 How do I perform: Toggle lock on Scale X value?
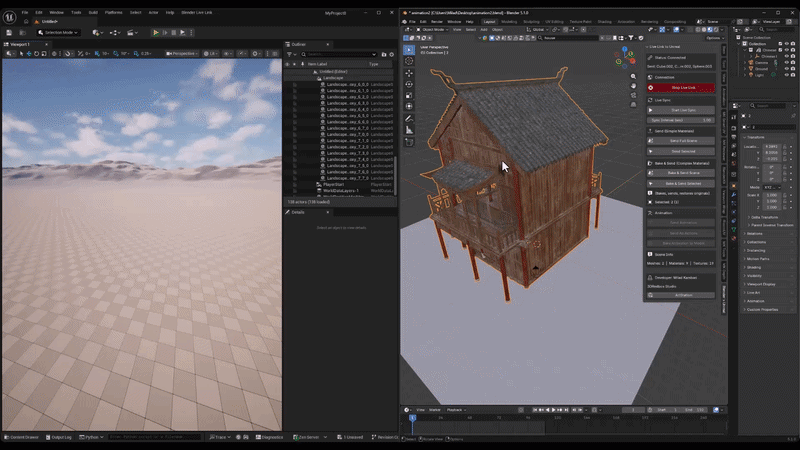pyautogui.click(x=785, y=195)
